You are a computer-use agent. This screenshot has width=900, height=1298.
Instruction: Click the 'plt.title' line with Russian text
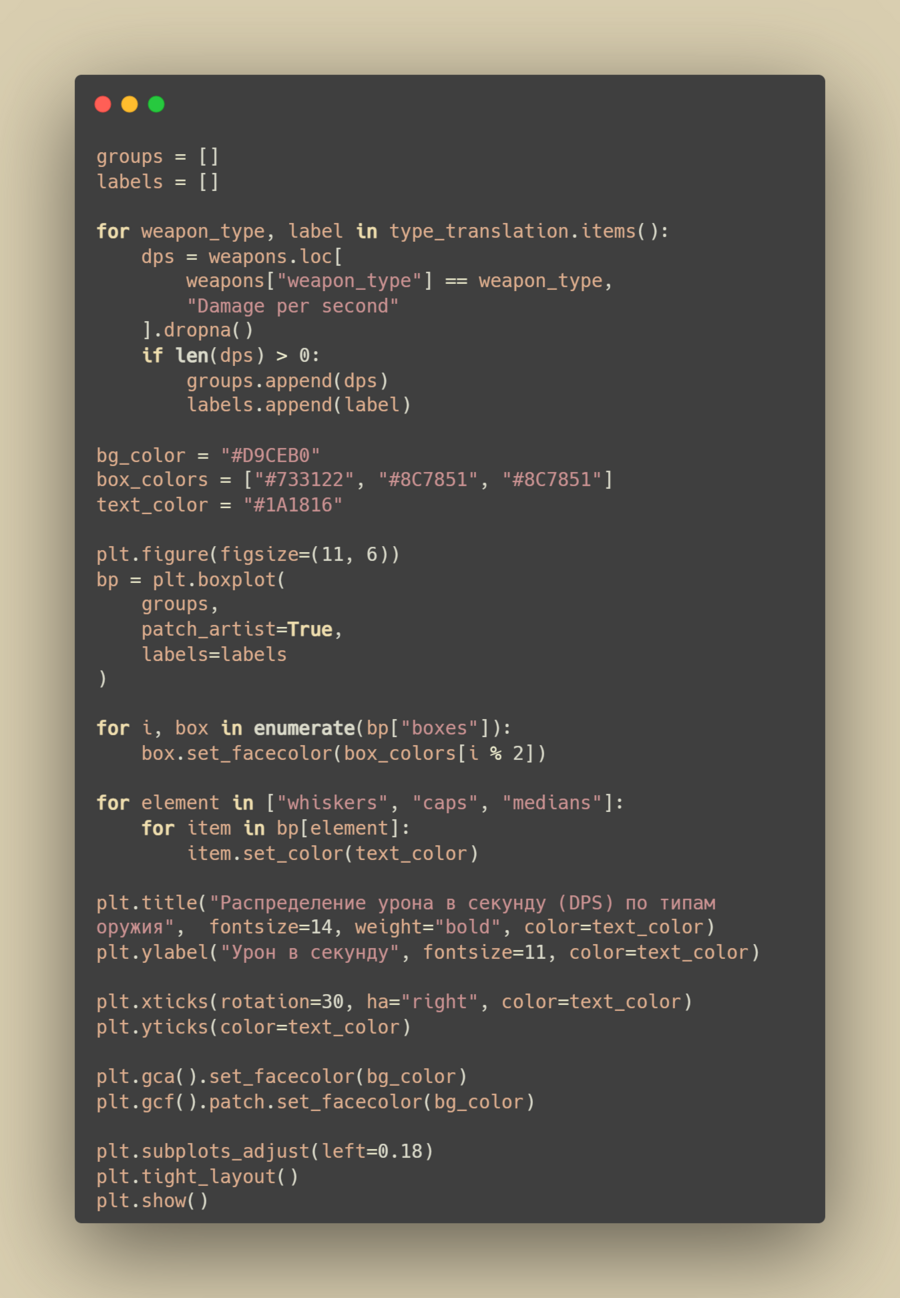[406, 915]
